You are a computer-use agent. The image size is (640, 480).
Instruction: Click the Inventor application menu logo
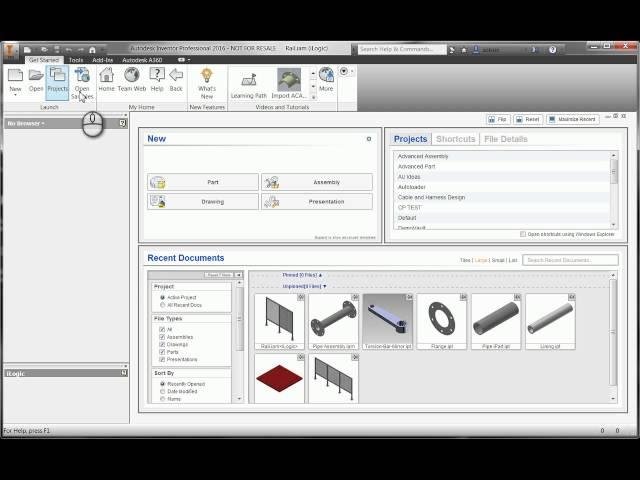click(10, 51)
